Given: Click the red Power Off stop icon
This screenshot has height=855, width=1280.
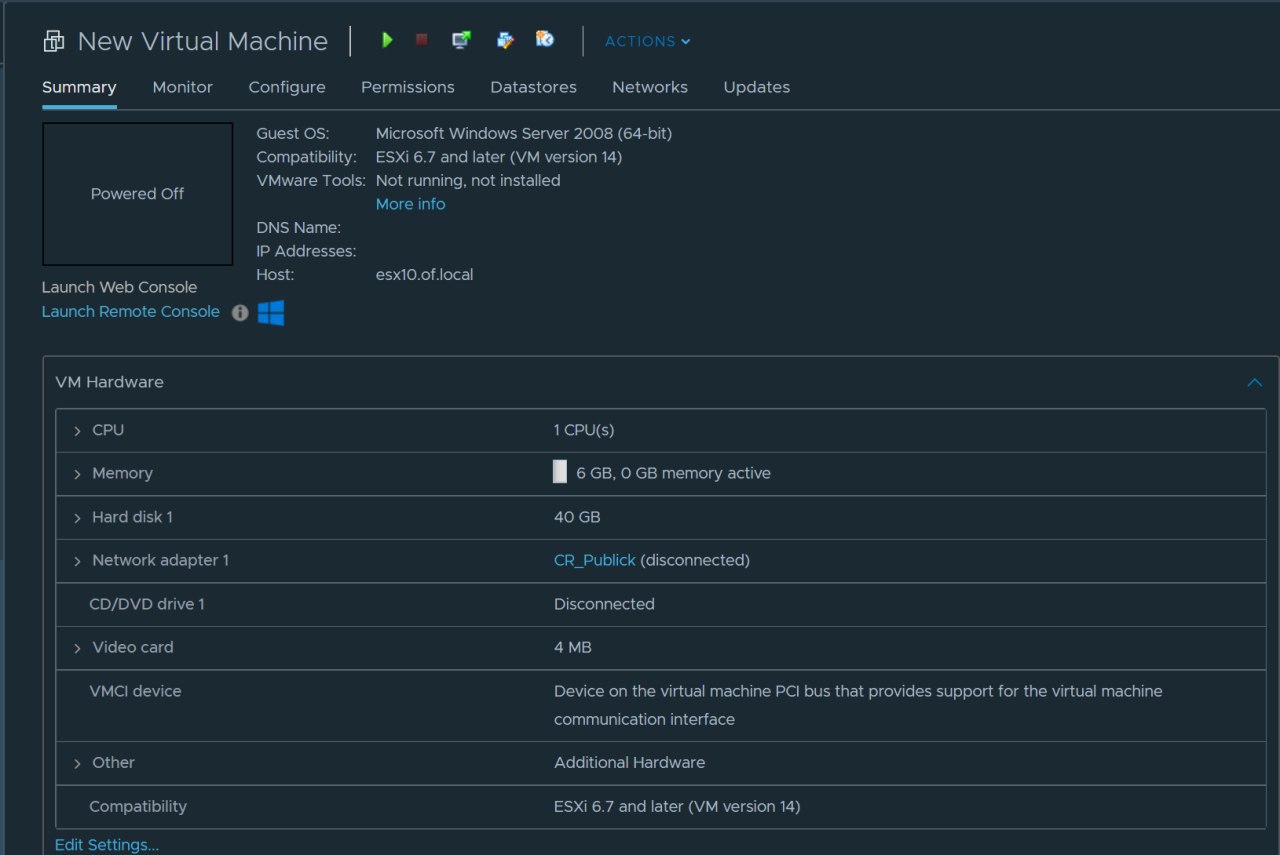Looking at the screenshot, I should tap(421, 40).
